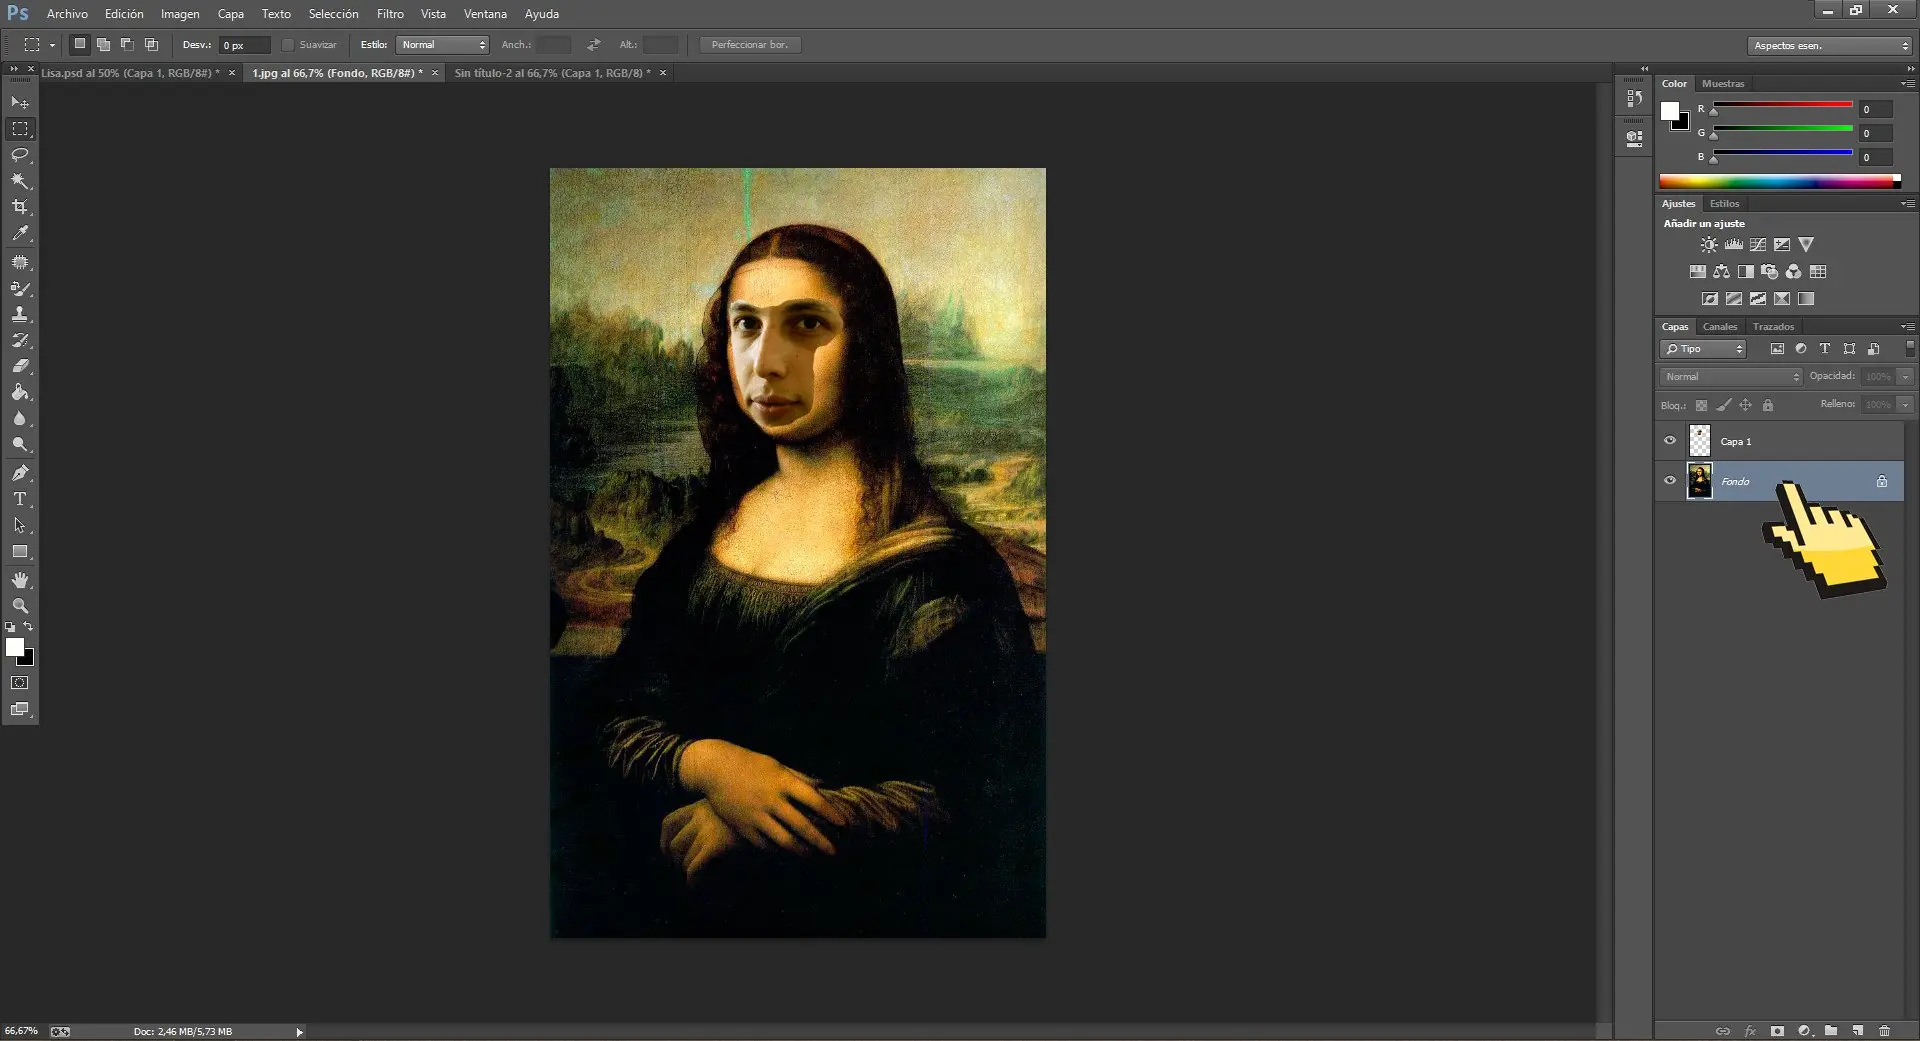Select the Paint Bucket tool
Image resolution: width=1920 pixels, height=1041 pixels.
20,392
